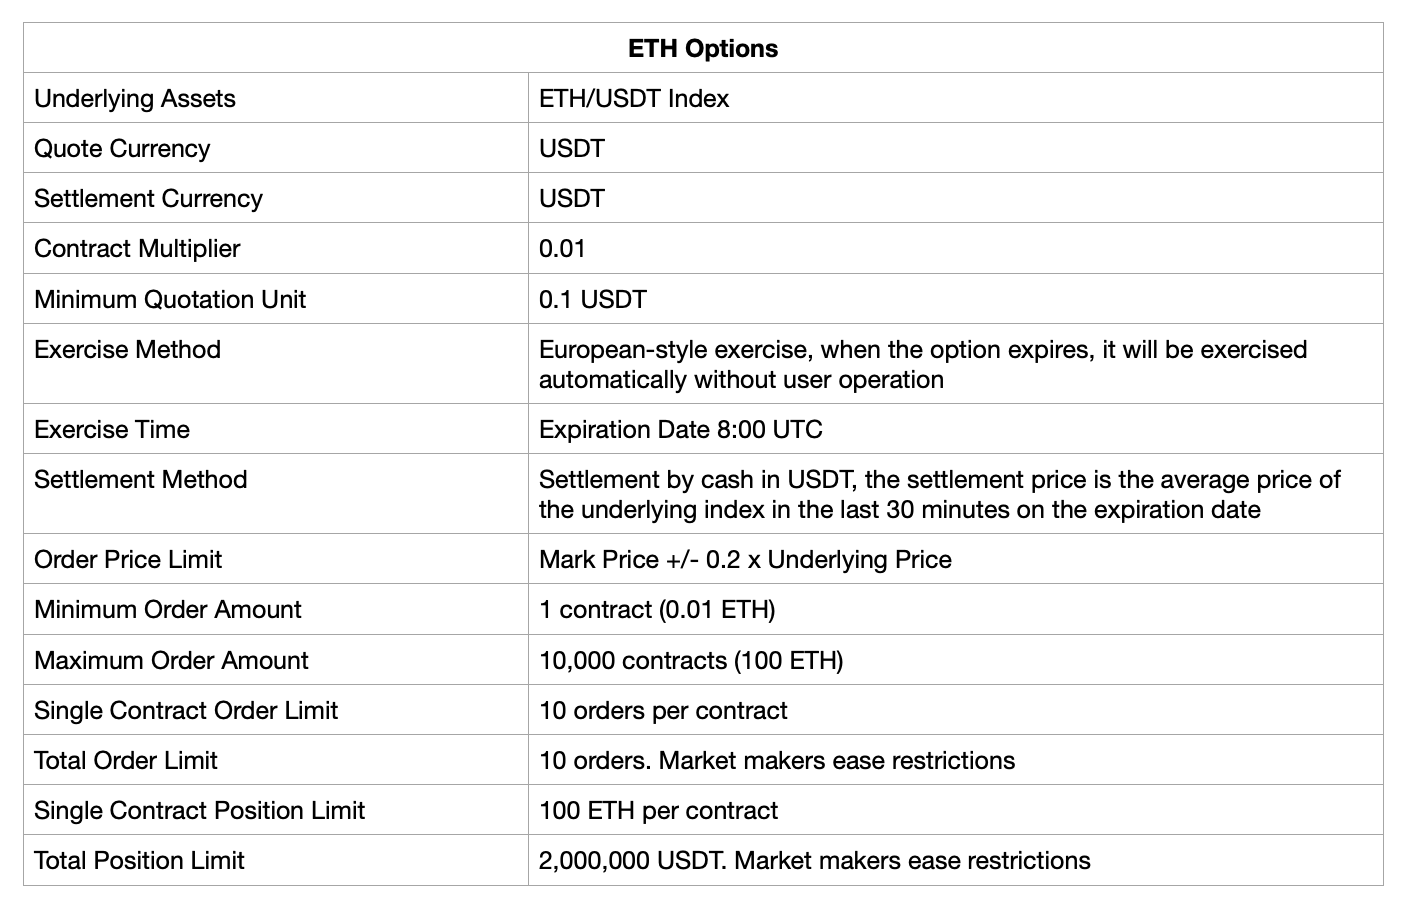Select the Exercise Method label
Screen dimensions: 1406x908
point(127,349)
